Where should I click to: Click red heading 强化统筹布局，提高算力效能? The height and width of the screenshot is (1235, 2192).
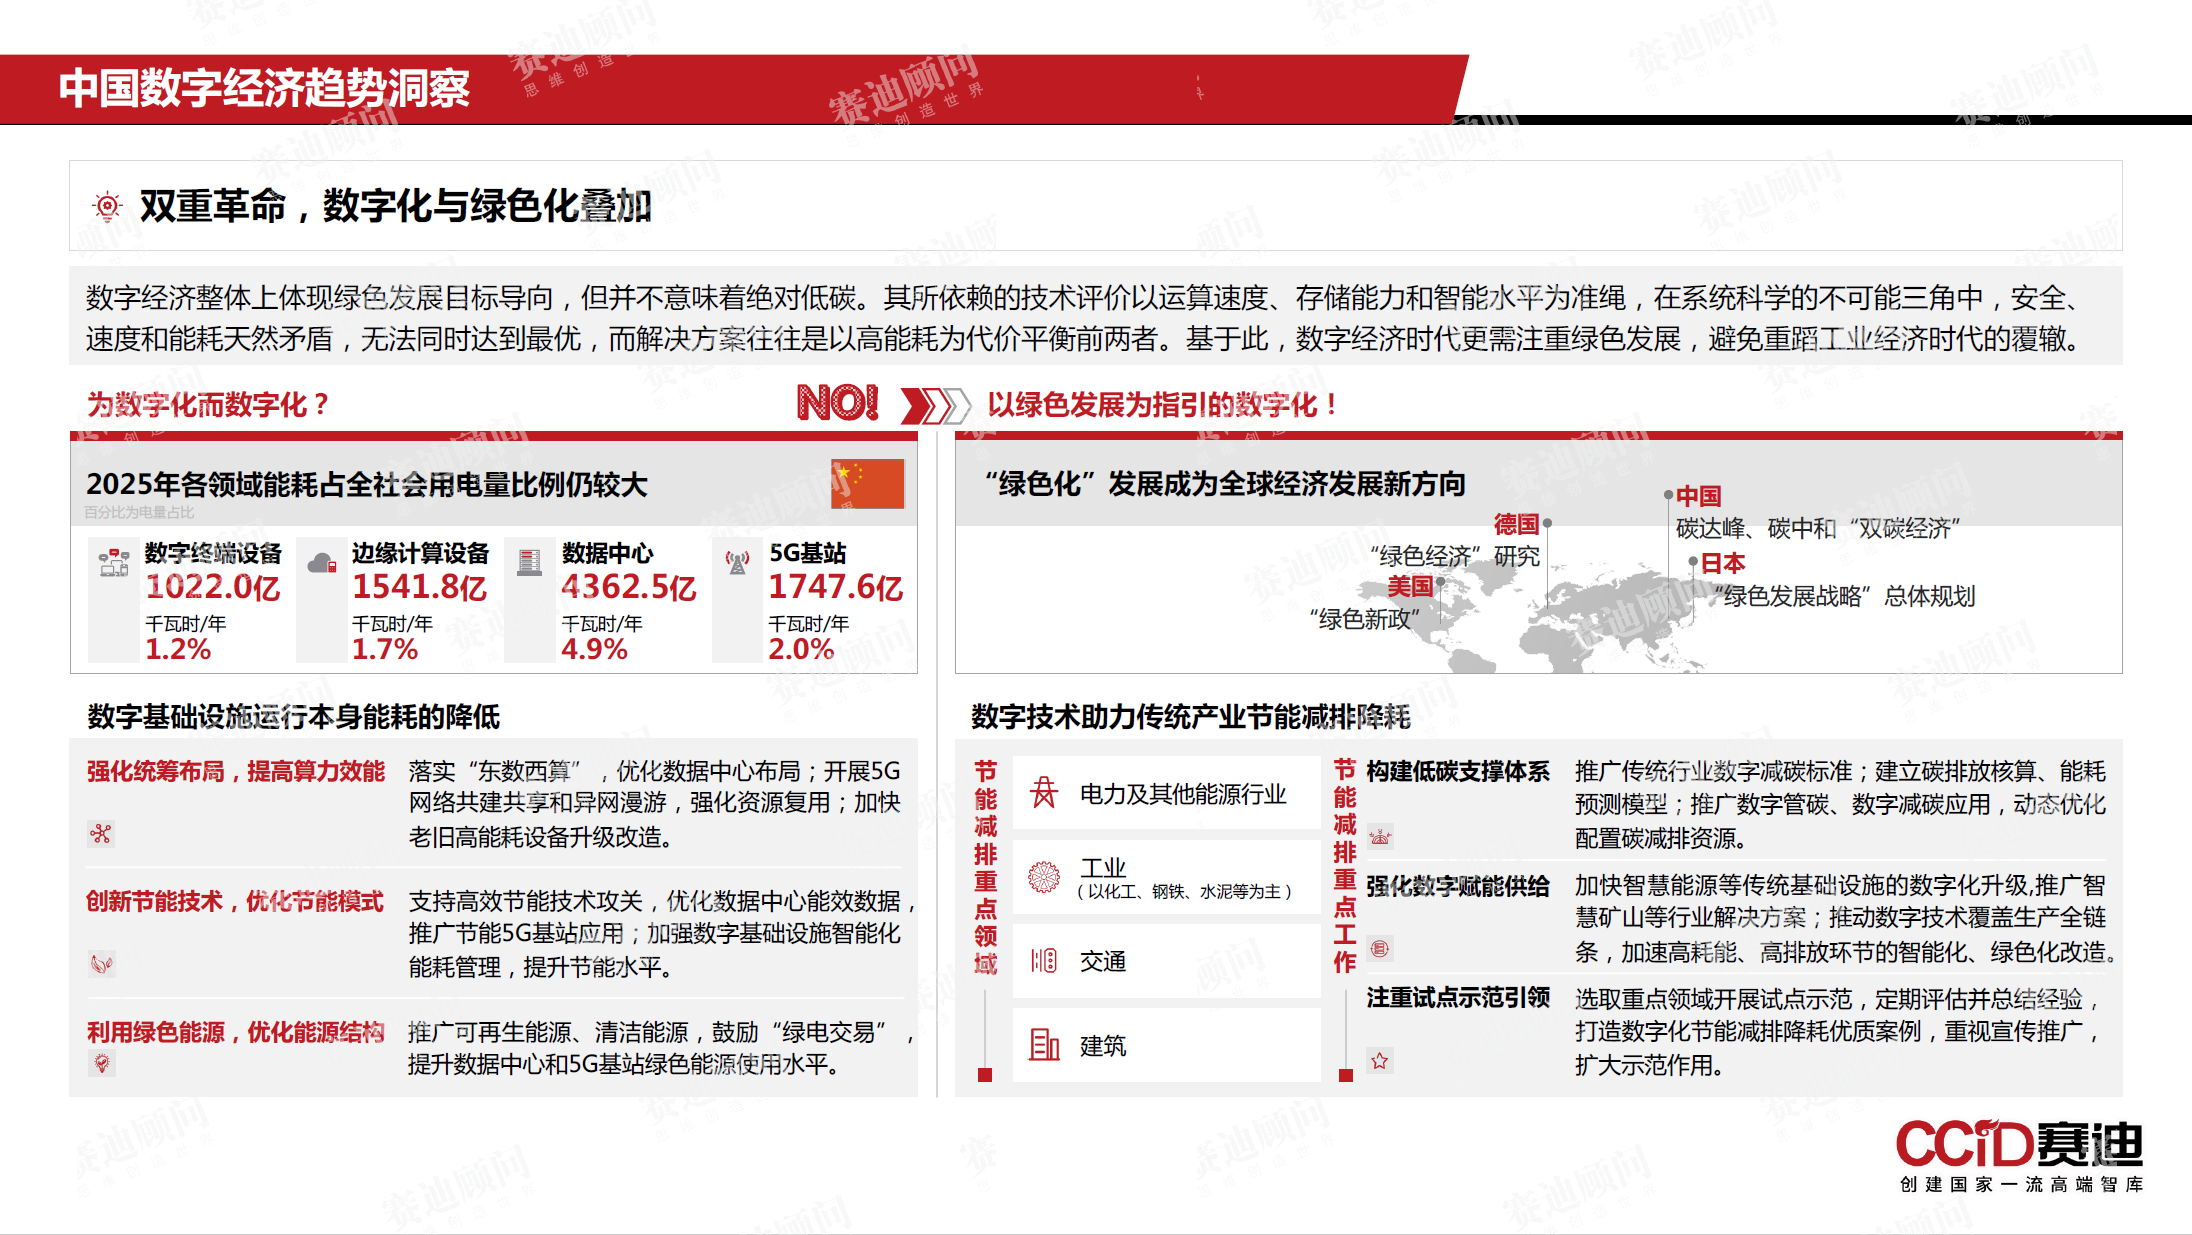tap(236, 772)
